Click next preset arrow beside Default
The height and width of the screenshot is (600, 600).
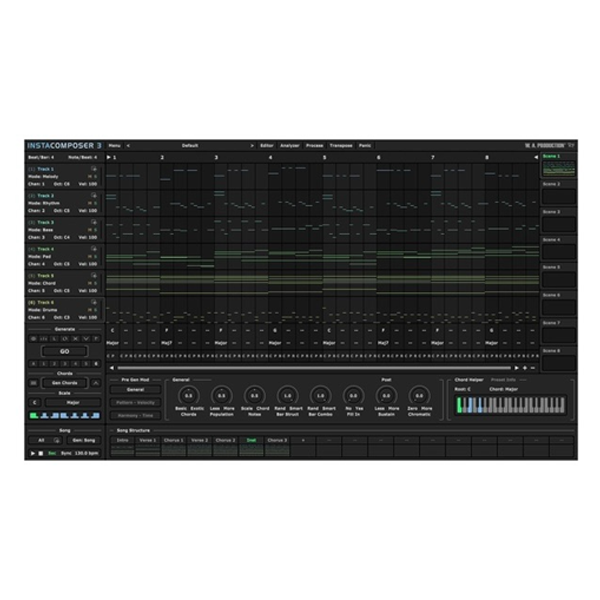coord(252,146)
